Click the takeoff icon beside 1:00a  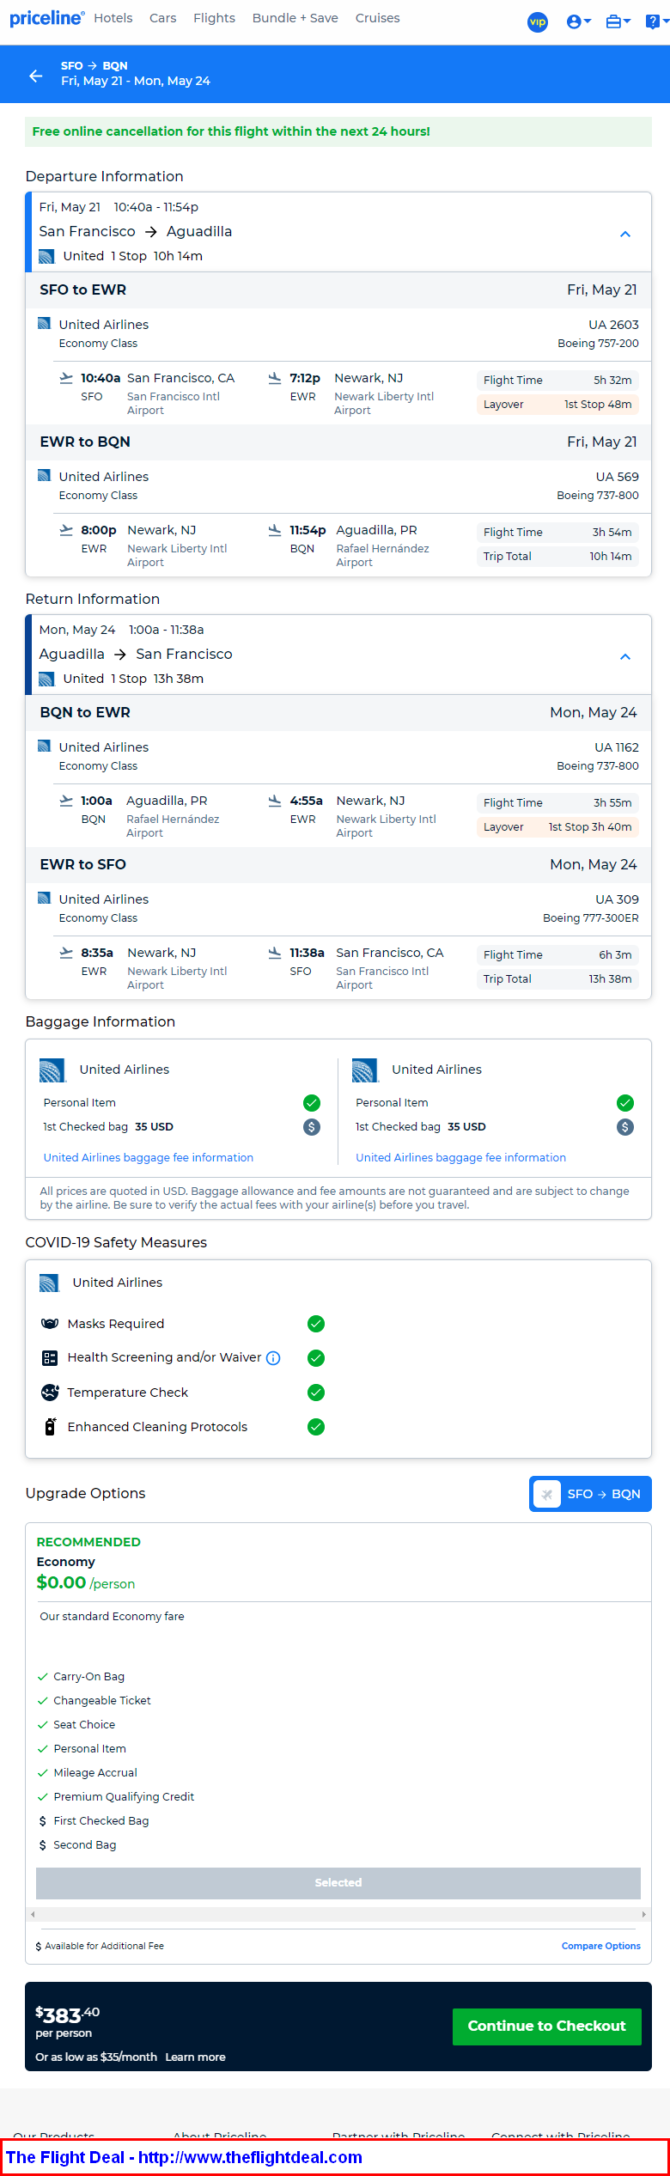66,801
